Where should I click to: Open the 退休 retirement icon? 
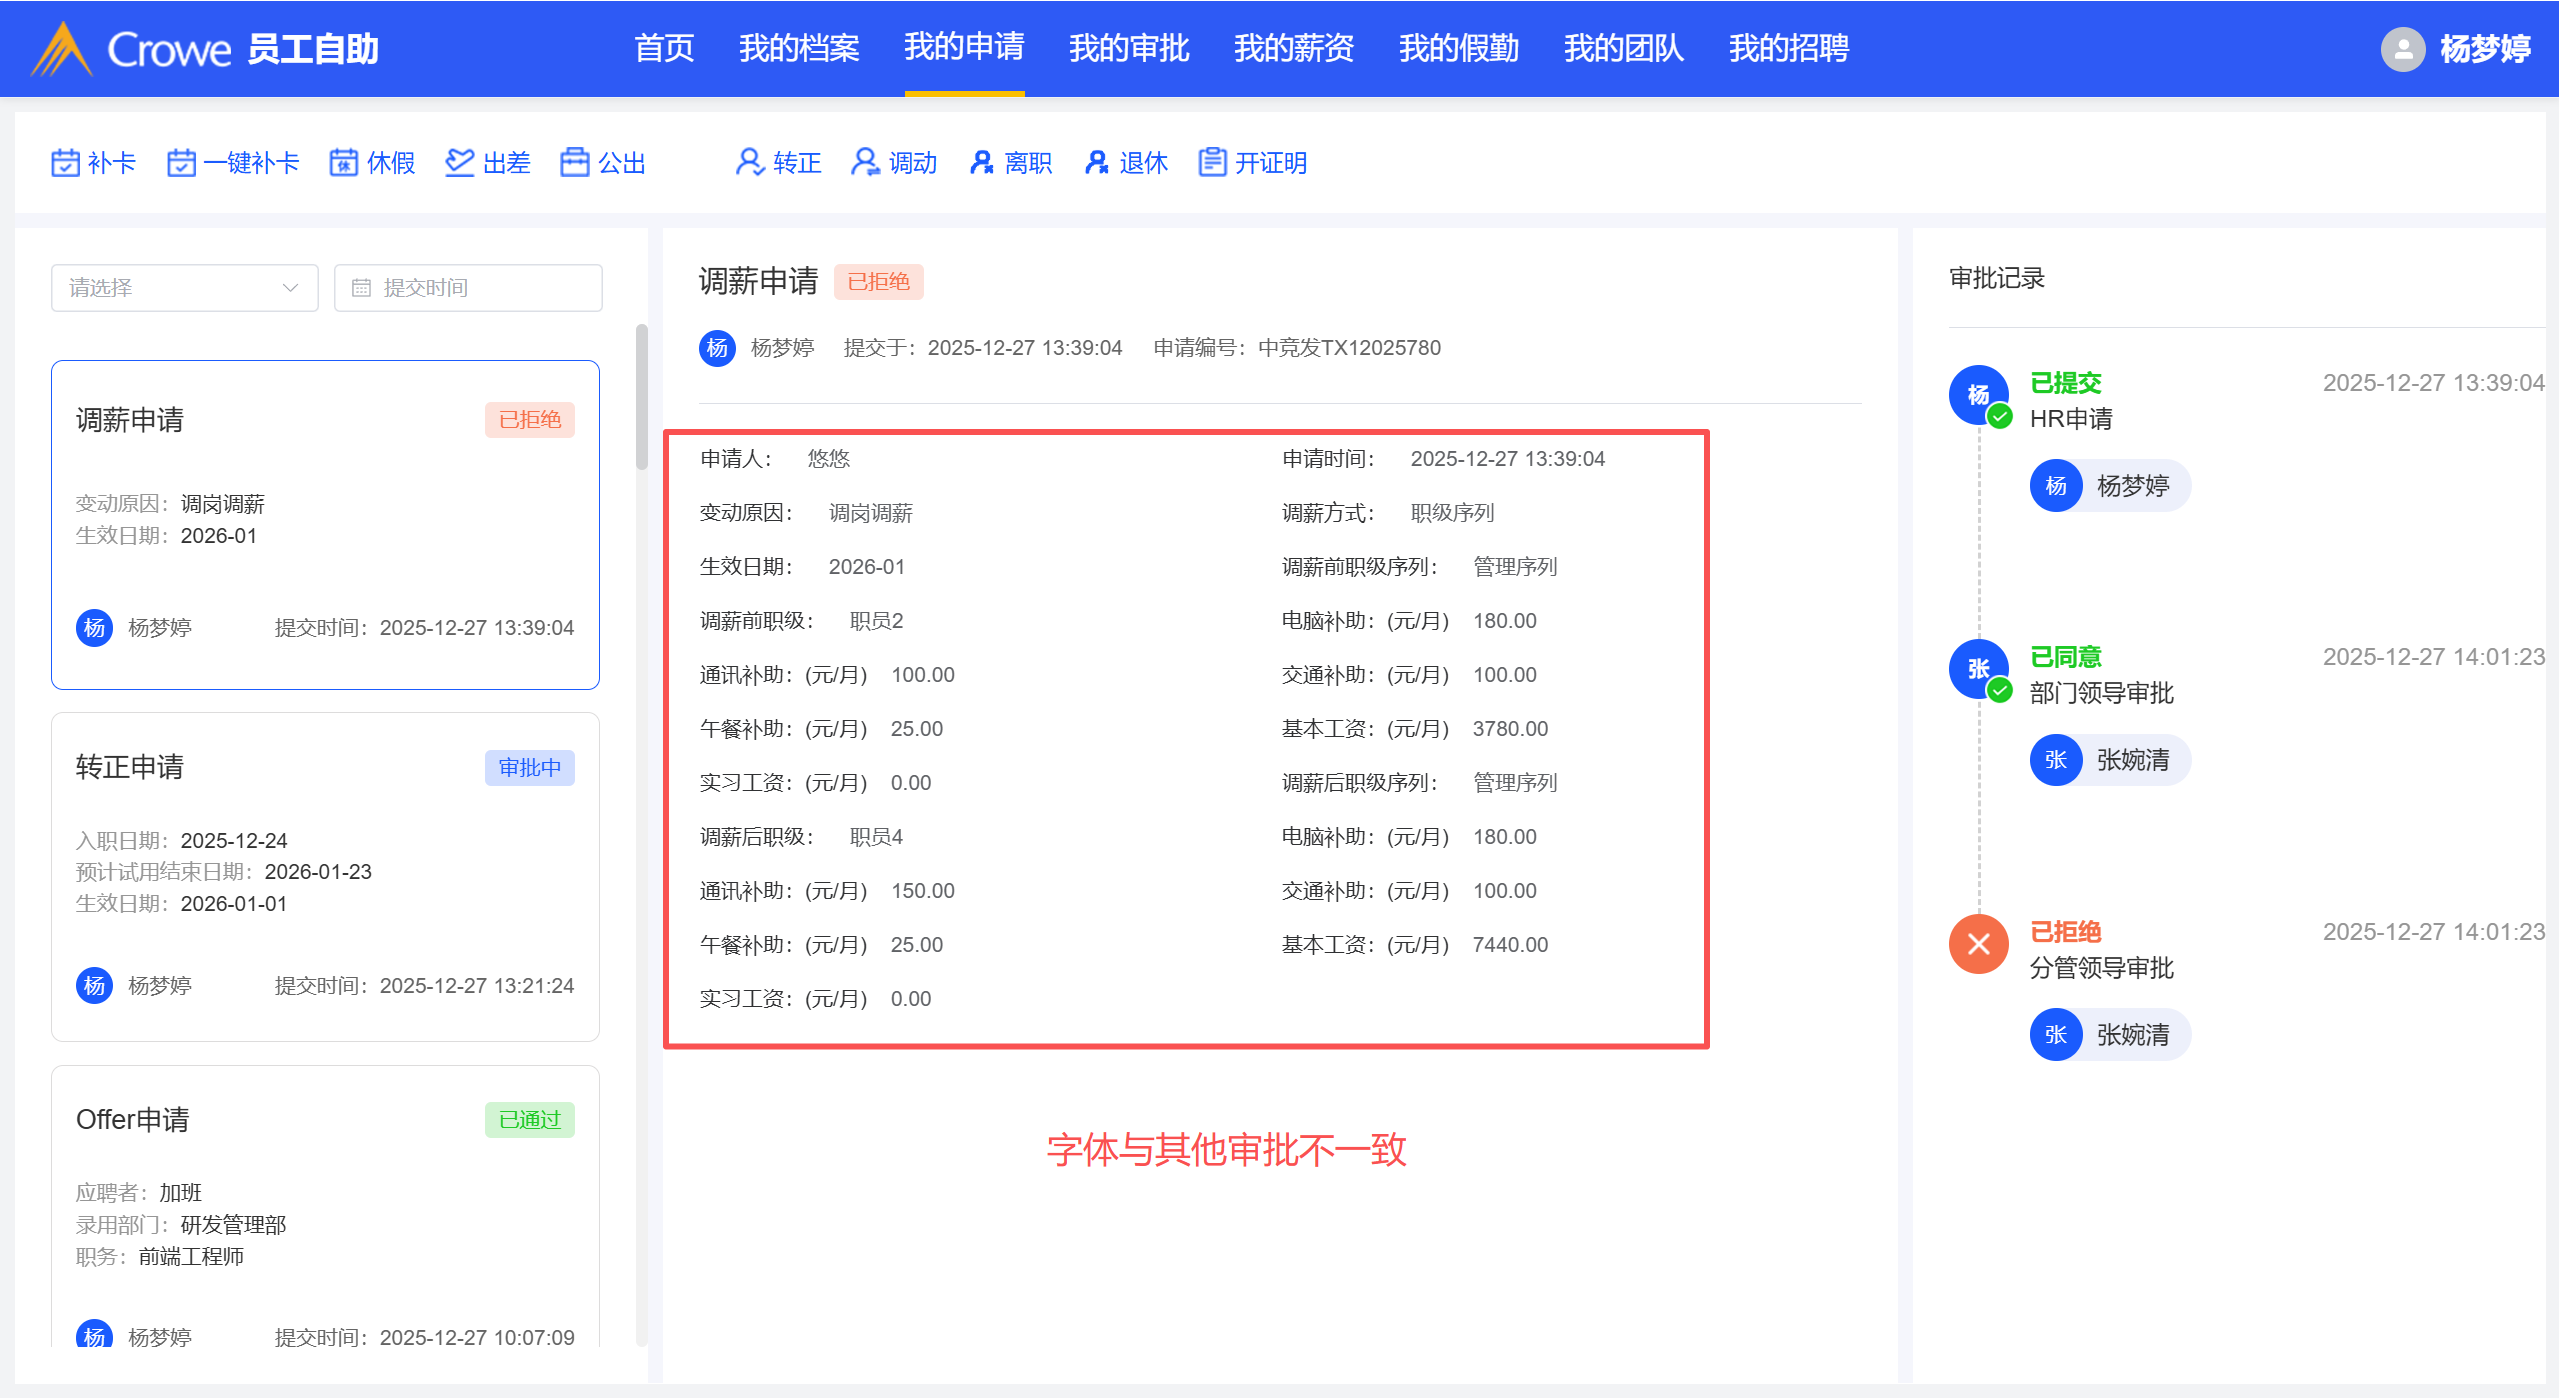pyautogui.click(x=1097, y=162)
